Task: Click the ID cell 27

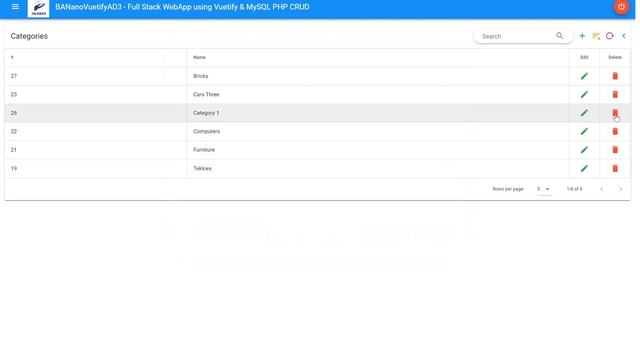Action: (x=96, y=76)
